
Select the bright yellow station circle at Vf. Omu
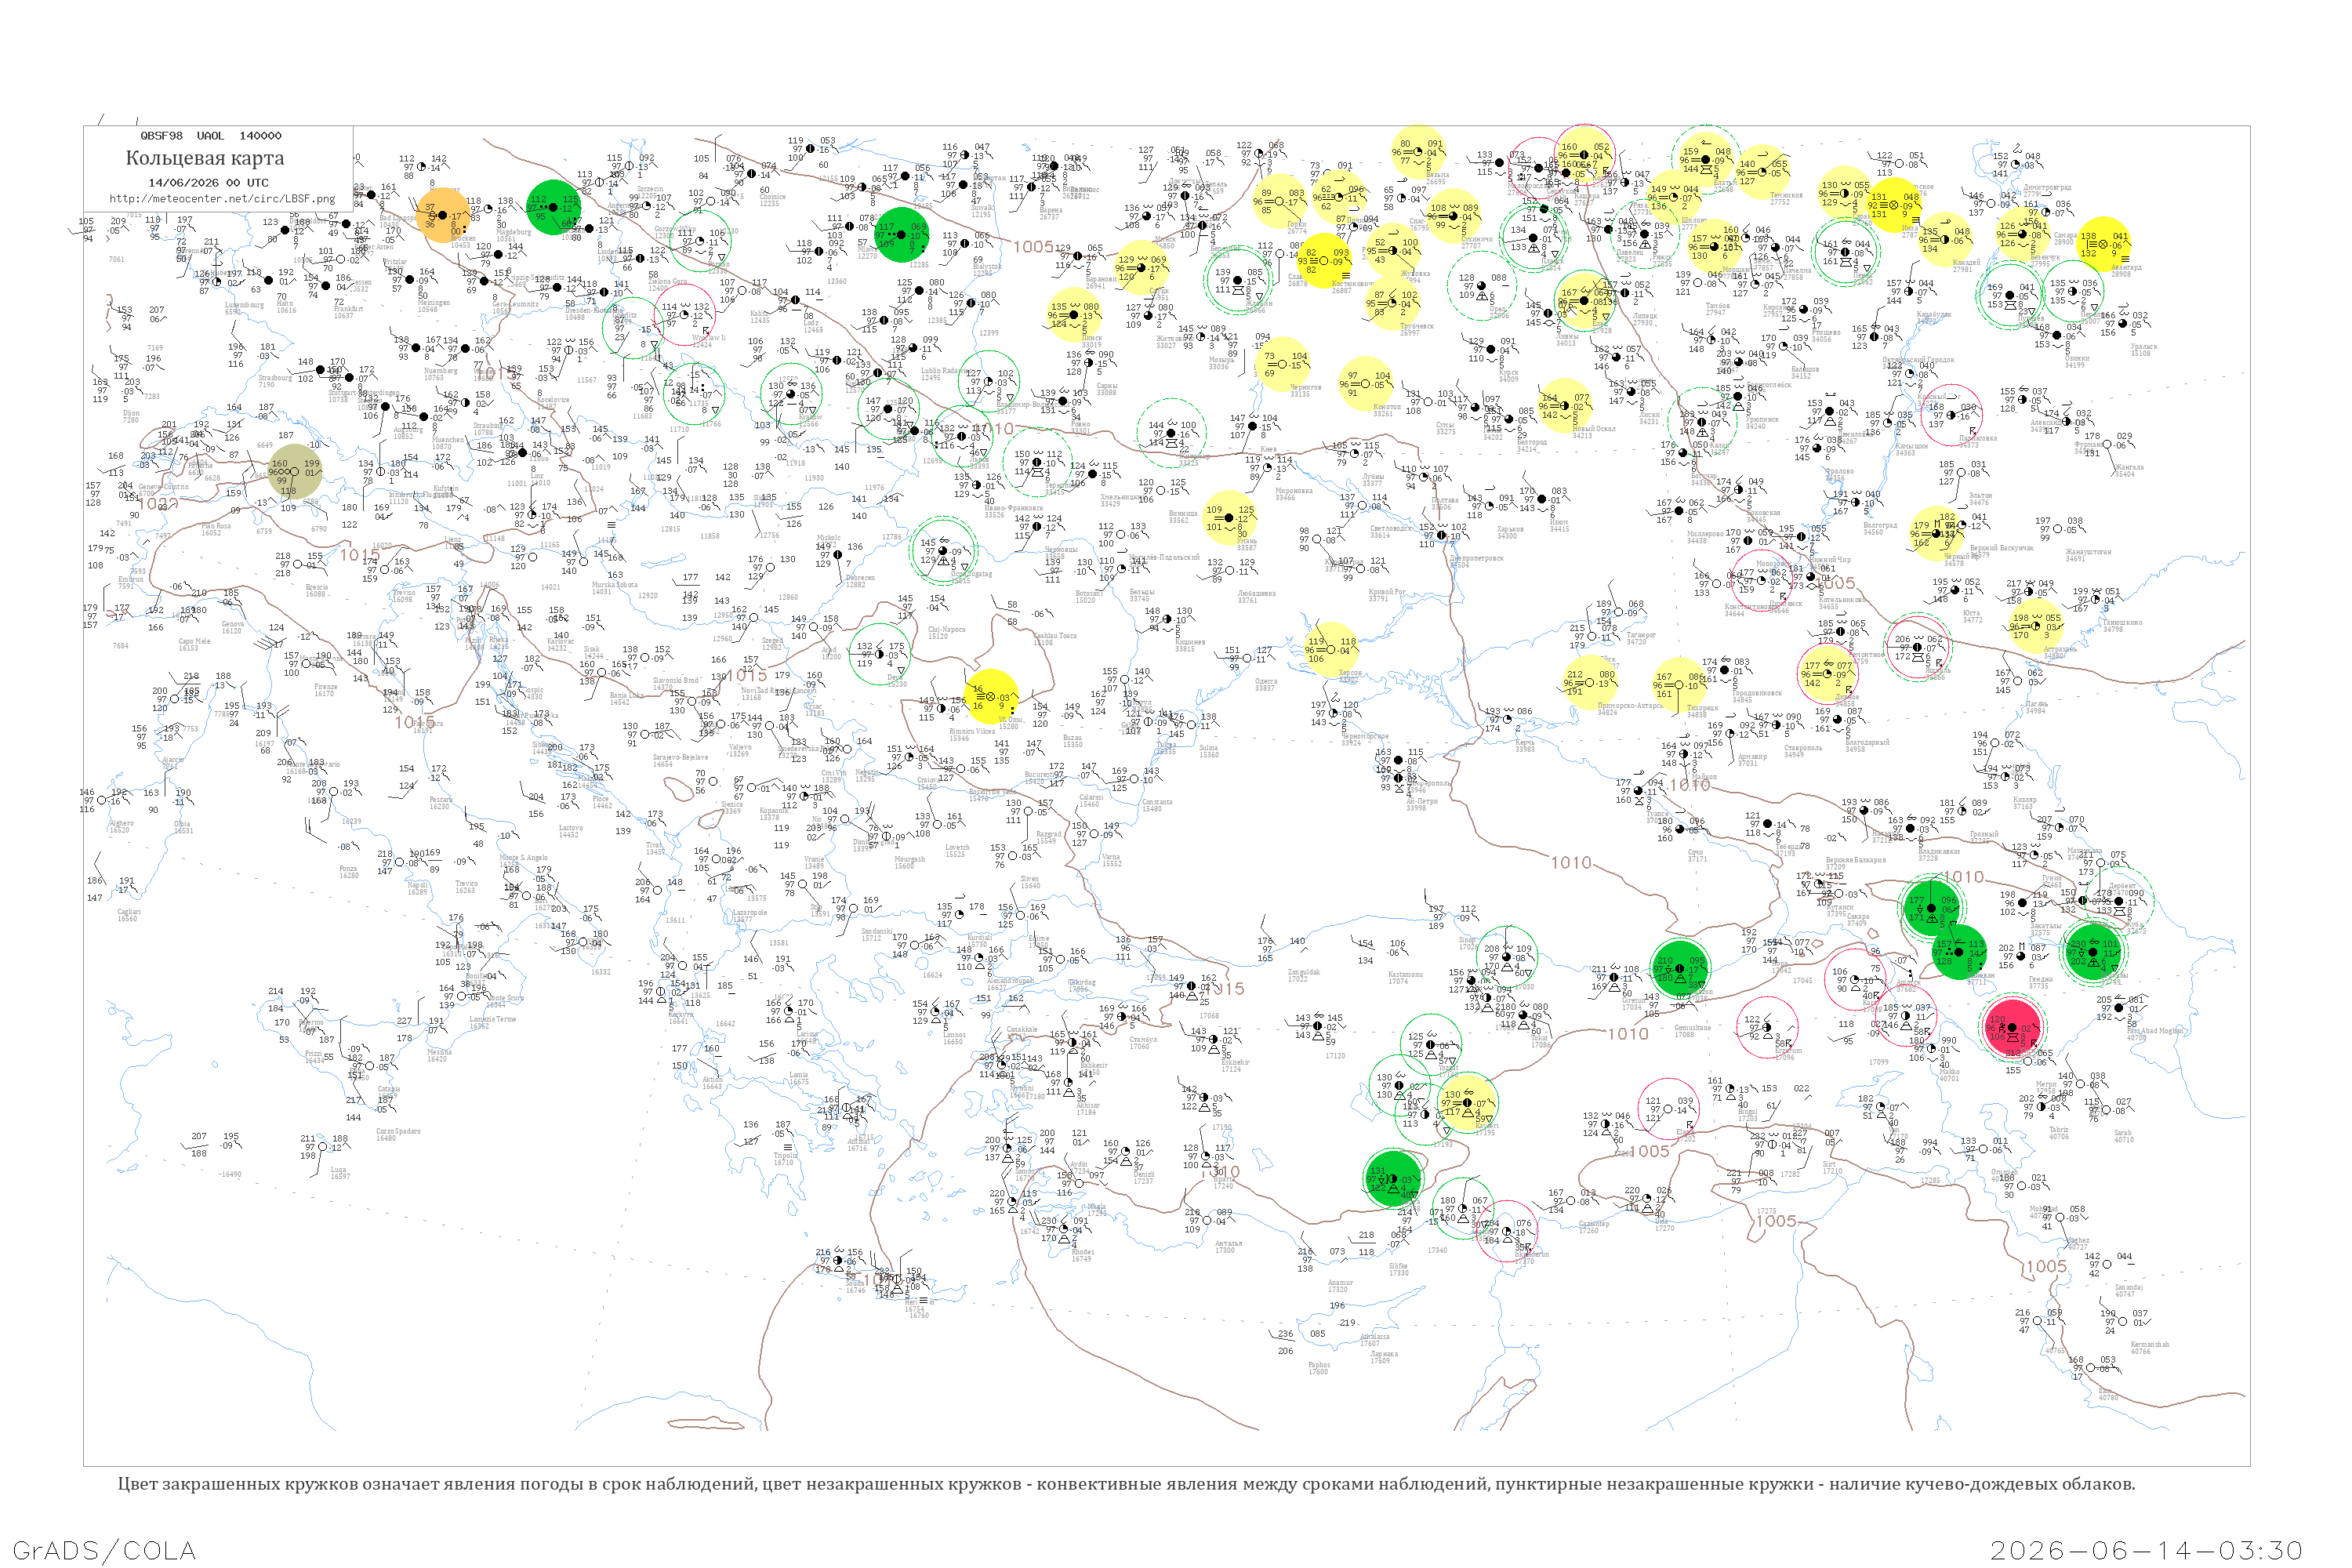click(x=992, y=696)
